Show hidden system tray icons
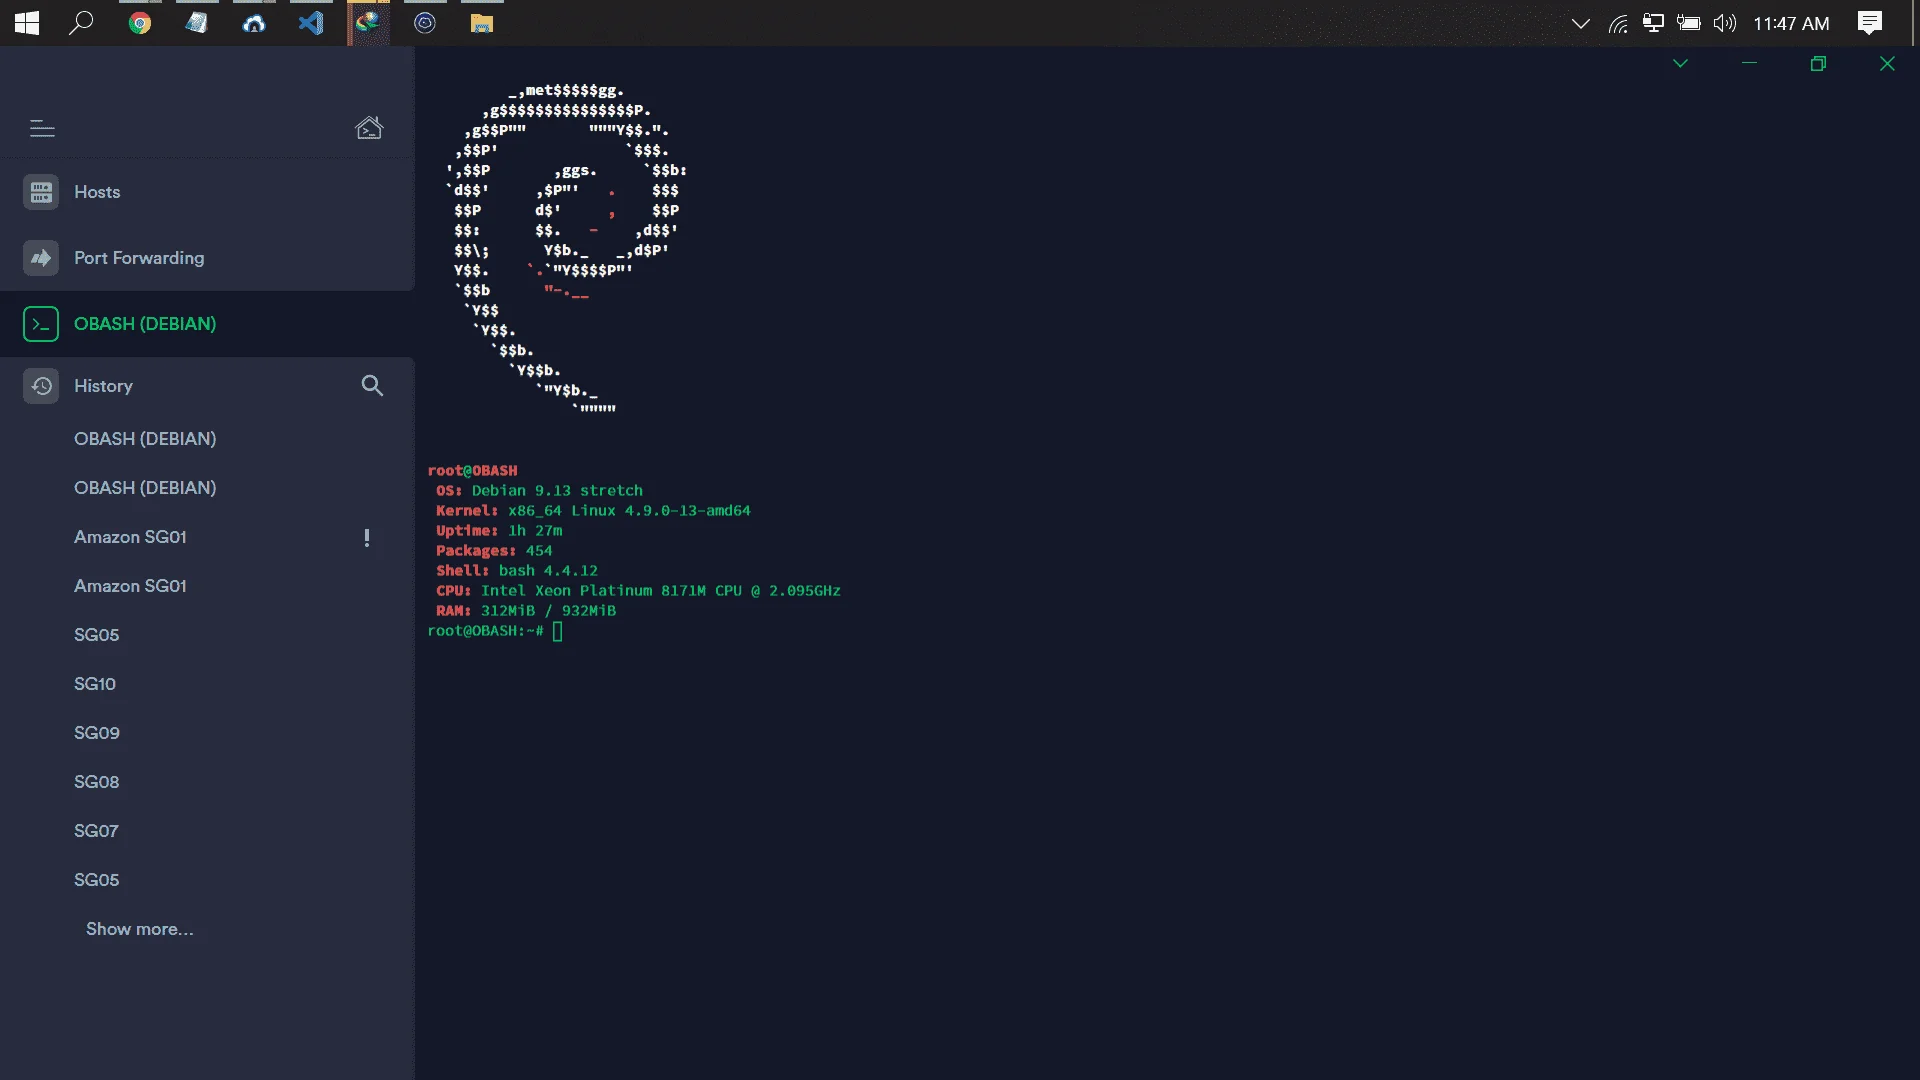The image size is (1920, 1080). 1581,23
